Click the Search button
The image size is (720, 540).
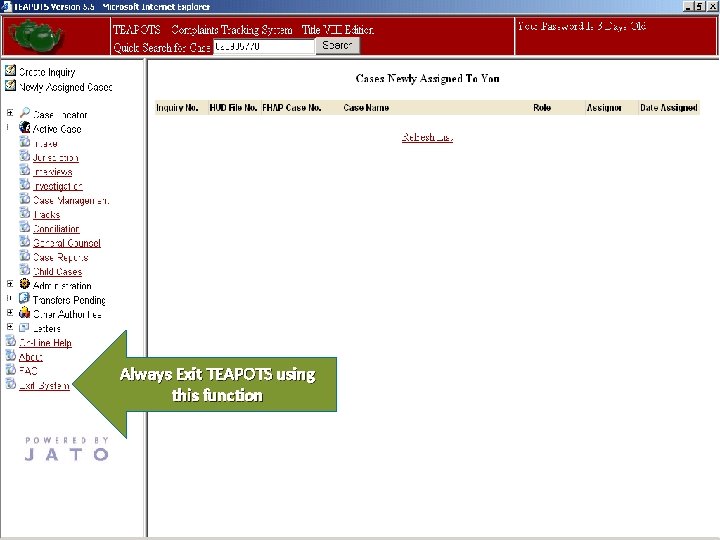(338, 45)
